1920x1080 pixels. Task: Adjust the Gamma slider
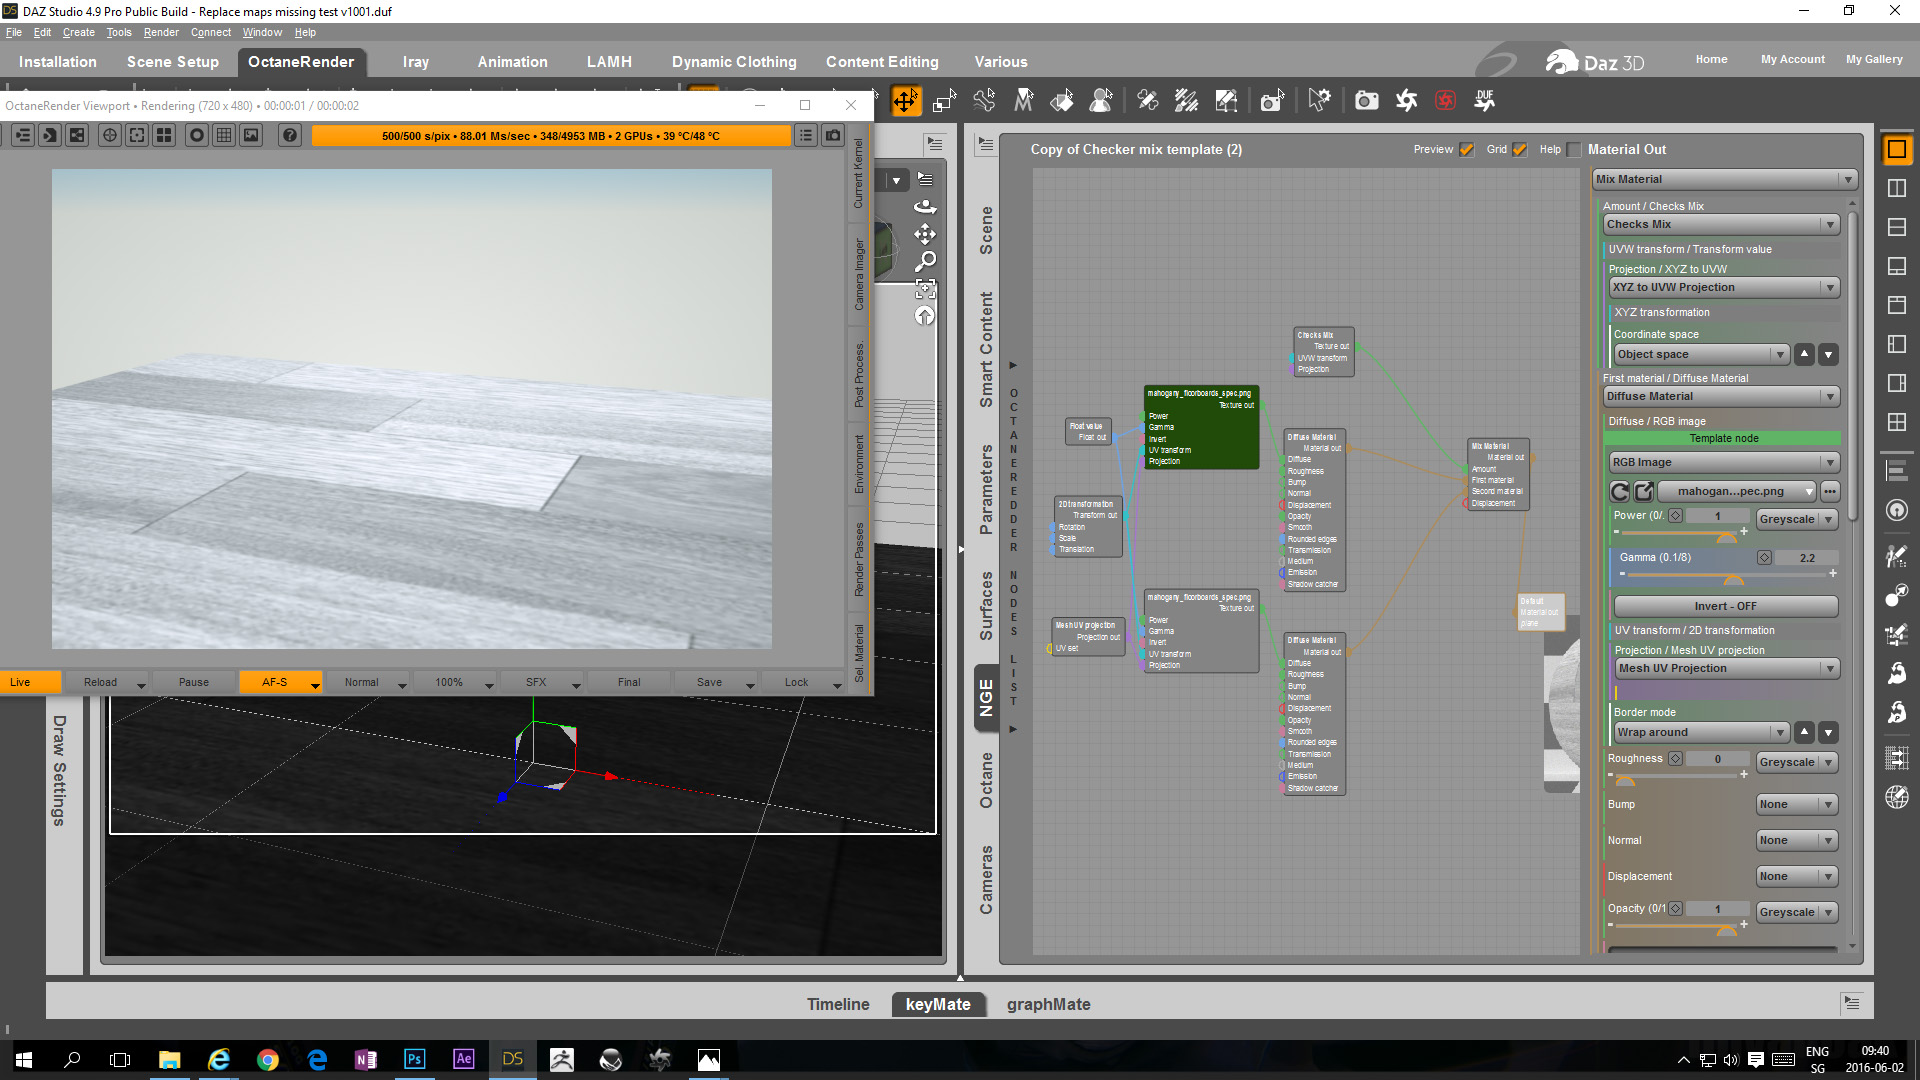click(x=1733, y=577)
